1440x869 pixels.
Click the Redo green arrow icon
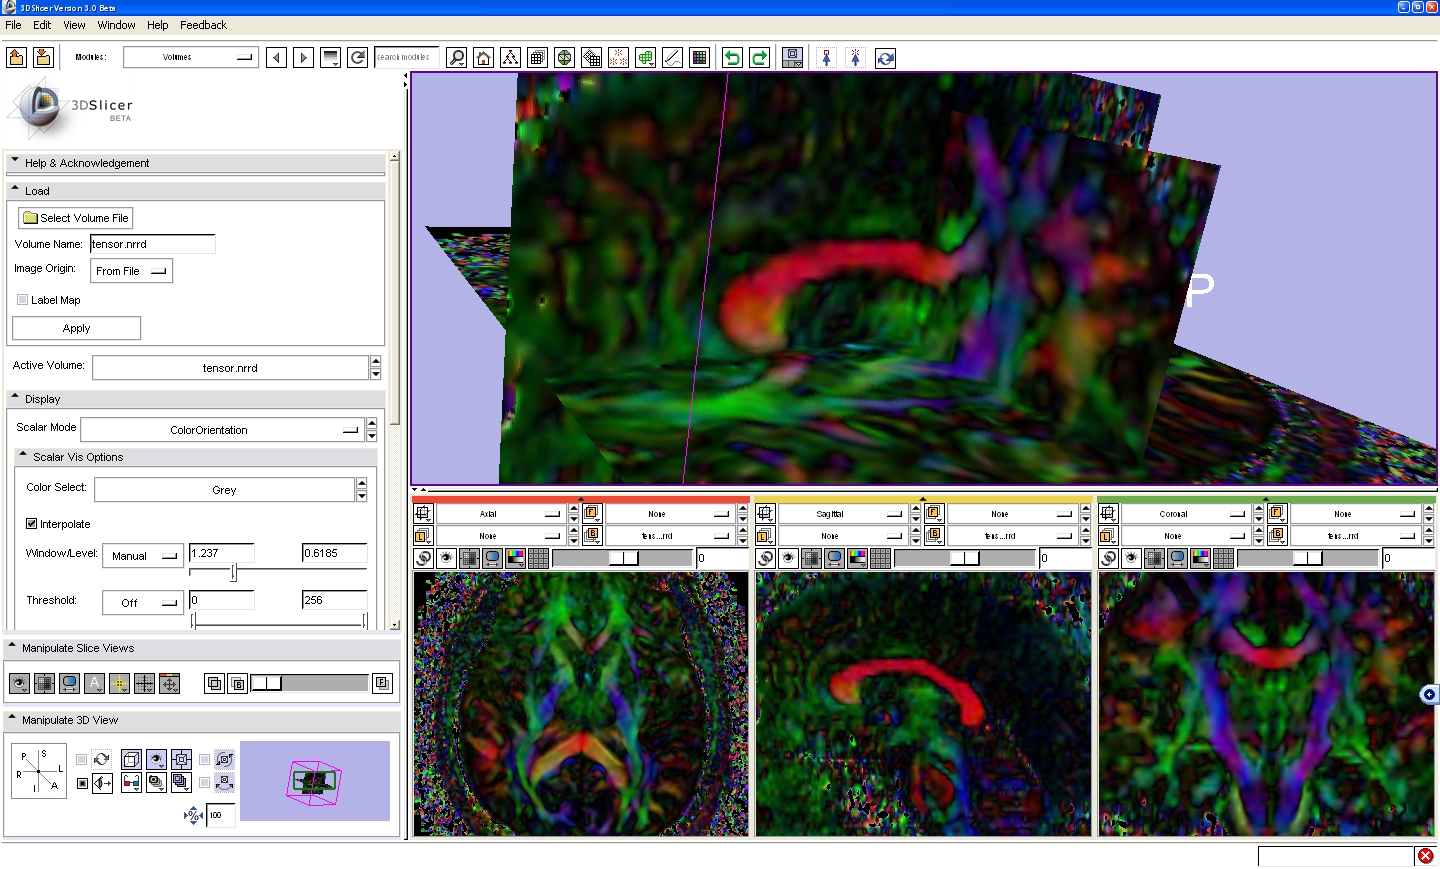760,58
